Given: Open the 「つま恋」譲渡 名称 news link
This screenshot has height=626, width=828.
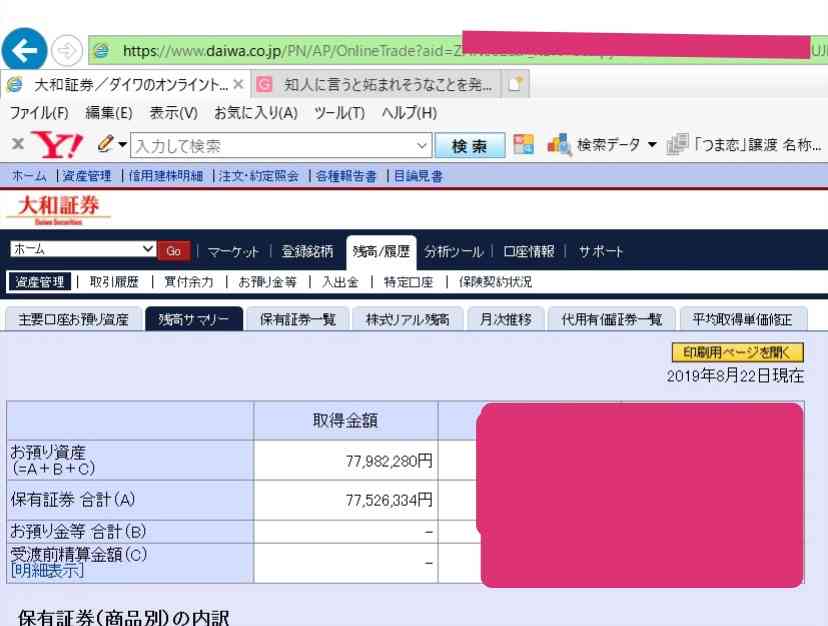Looking at the screenshot, I should click(x=757, y=144).
